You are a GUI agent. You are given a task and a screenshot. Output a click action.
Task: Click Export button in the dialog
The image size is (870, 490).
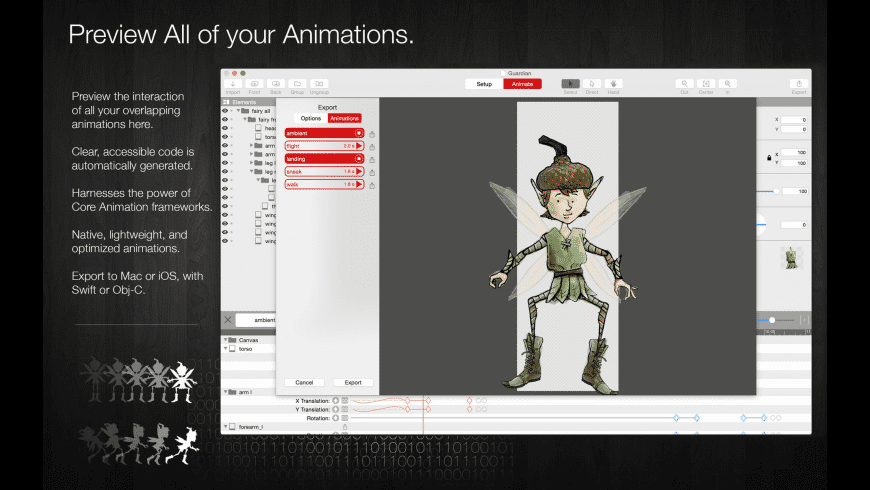tap(353, 382)
